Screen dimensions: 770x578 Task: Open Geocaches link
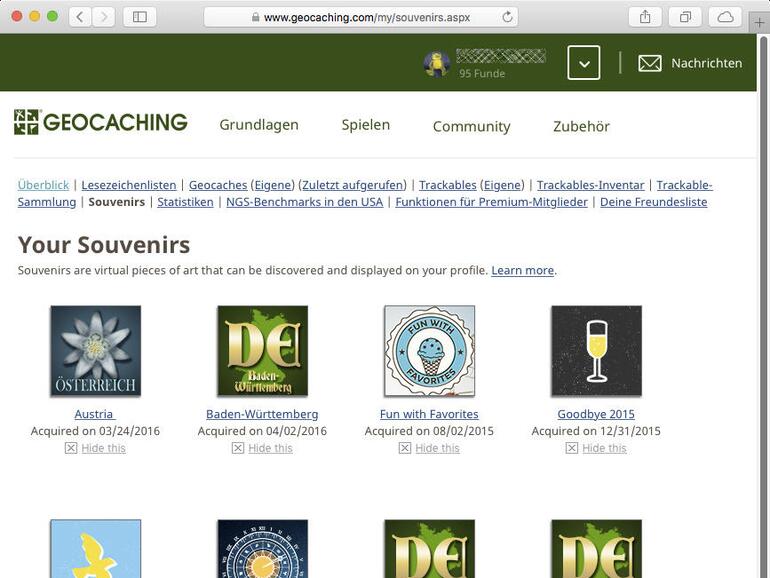point(218,185)
